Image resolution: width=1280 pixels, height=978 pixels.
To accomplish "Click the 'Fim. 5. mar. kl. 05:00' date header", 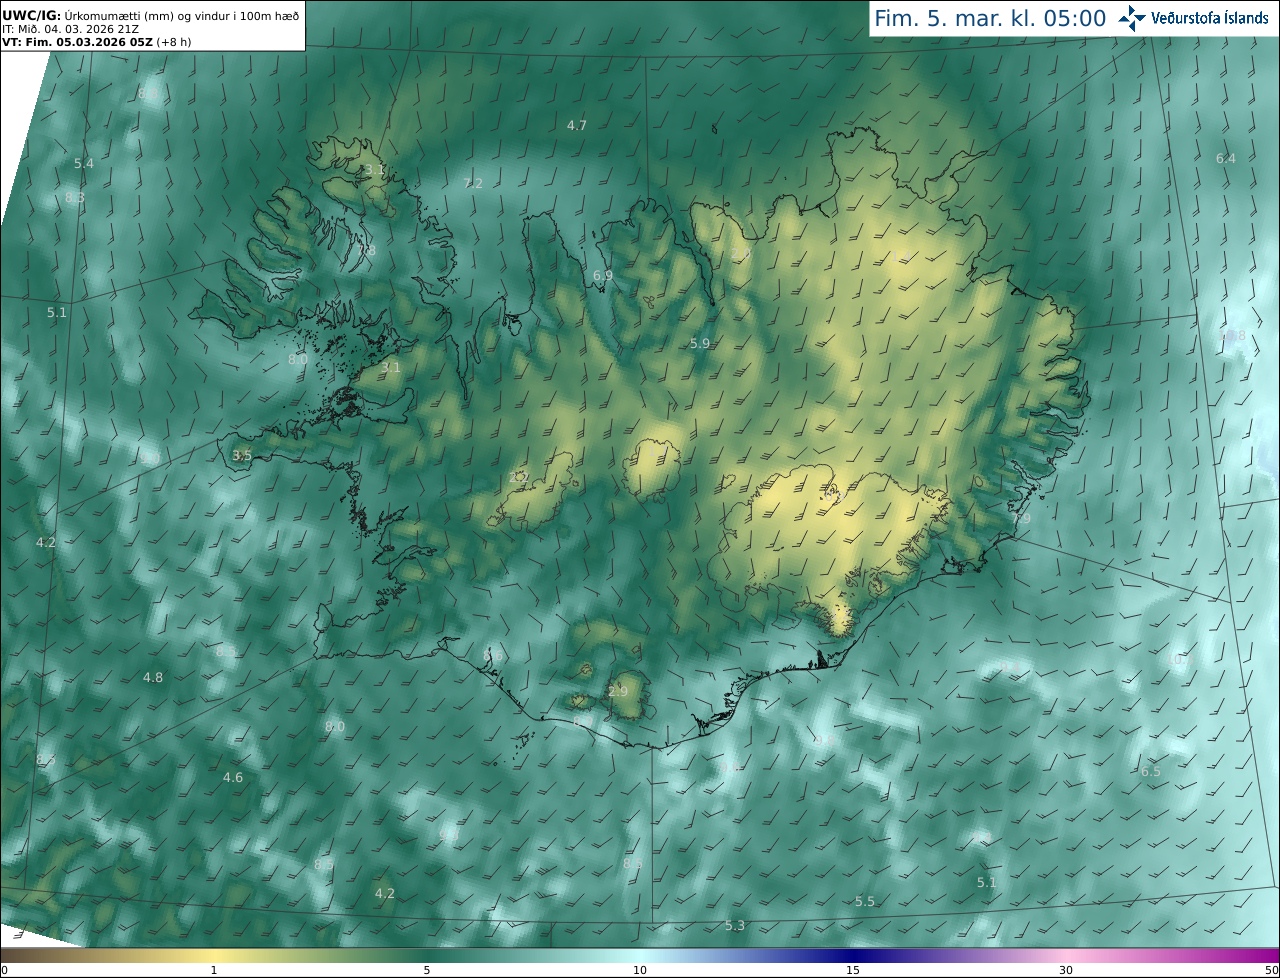I will coord(989,18).
